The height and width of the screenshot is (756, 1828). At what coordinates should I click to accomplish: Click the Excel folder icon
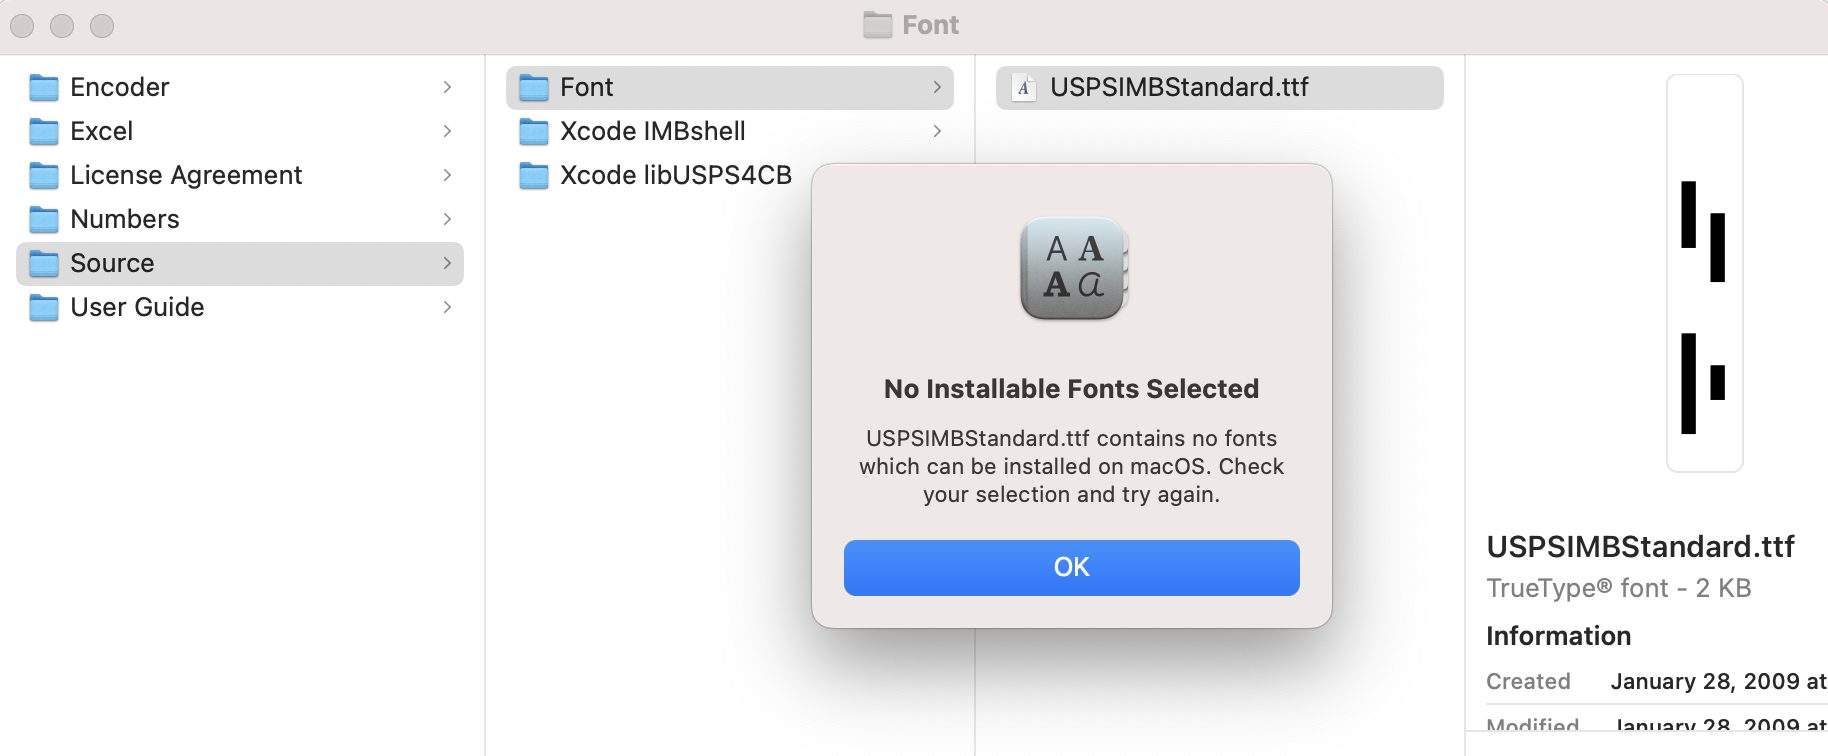pyautogui.click(x=44, y=132)
